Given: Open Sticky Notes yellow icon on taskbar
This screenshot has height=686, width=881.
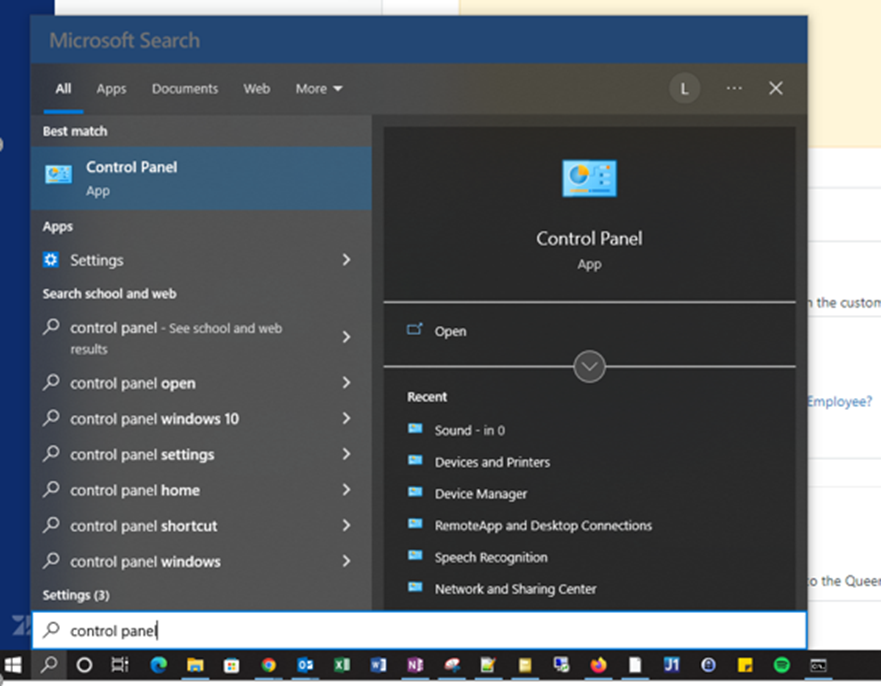Looking at the screenshot, I should (x=745, y=665).
